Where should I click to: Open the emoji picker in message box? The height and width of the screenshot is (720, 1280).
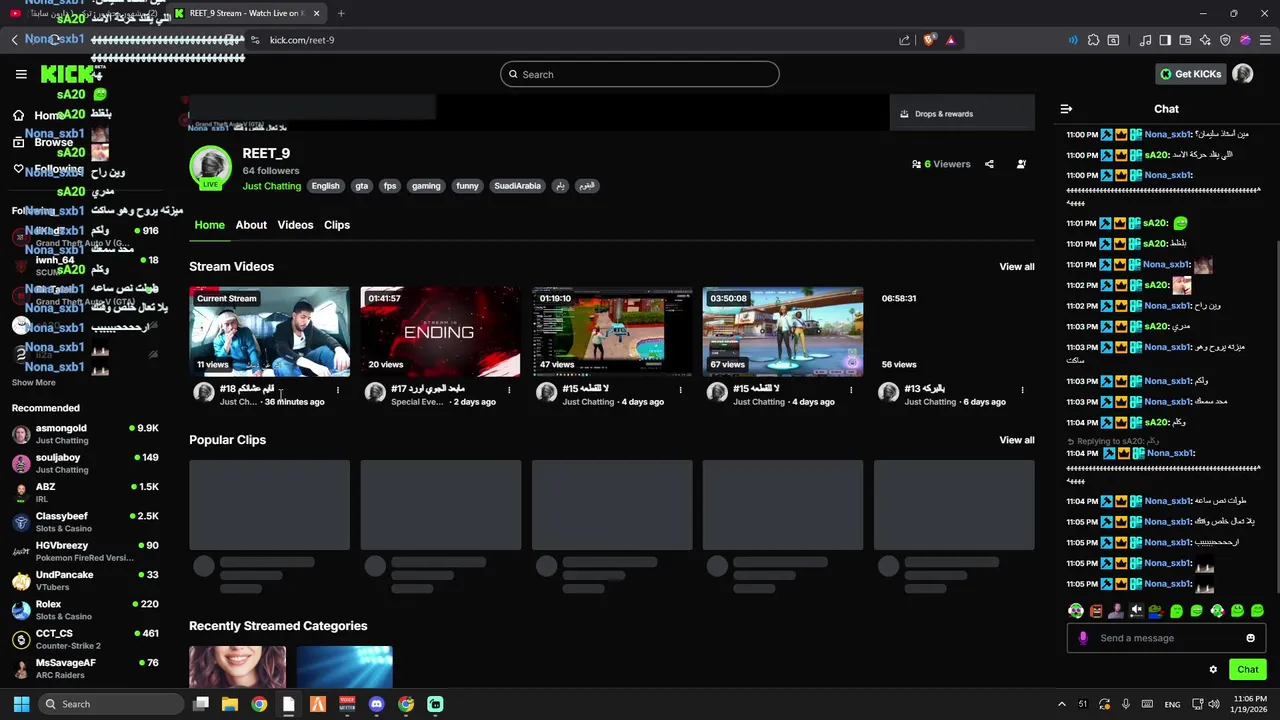click(x=1250, y=638)
